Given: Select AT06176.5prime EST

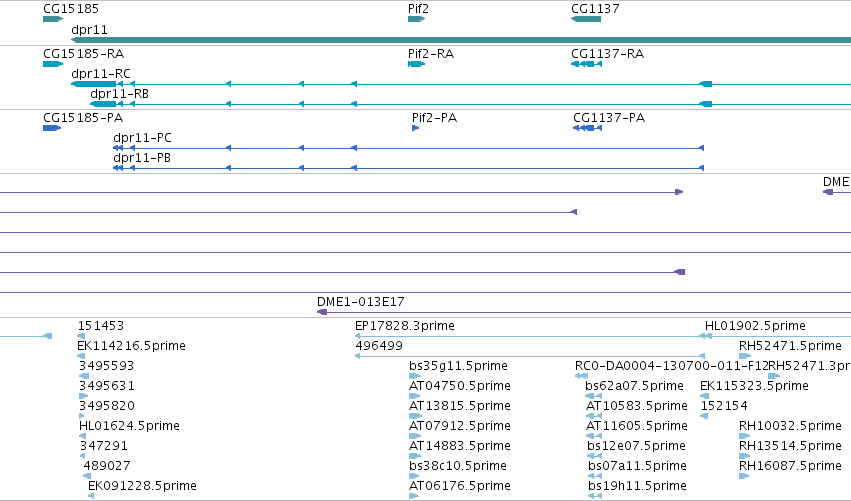Looking at the screenshot, I should [415, 496].
